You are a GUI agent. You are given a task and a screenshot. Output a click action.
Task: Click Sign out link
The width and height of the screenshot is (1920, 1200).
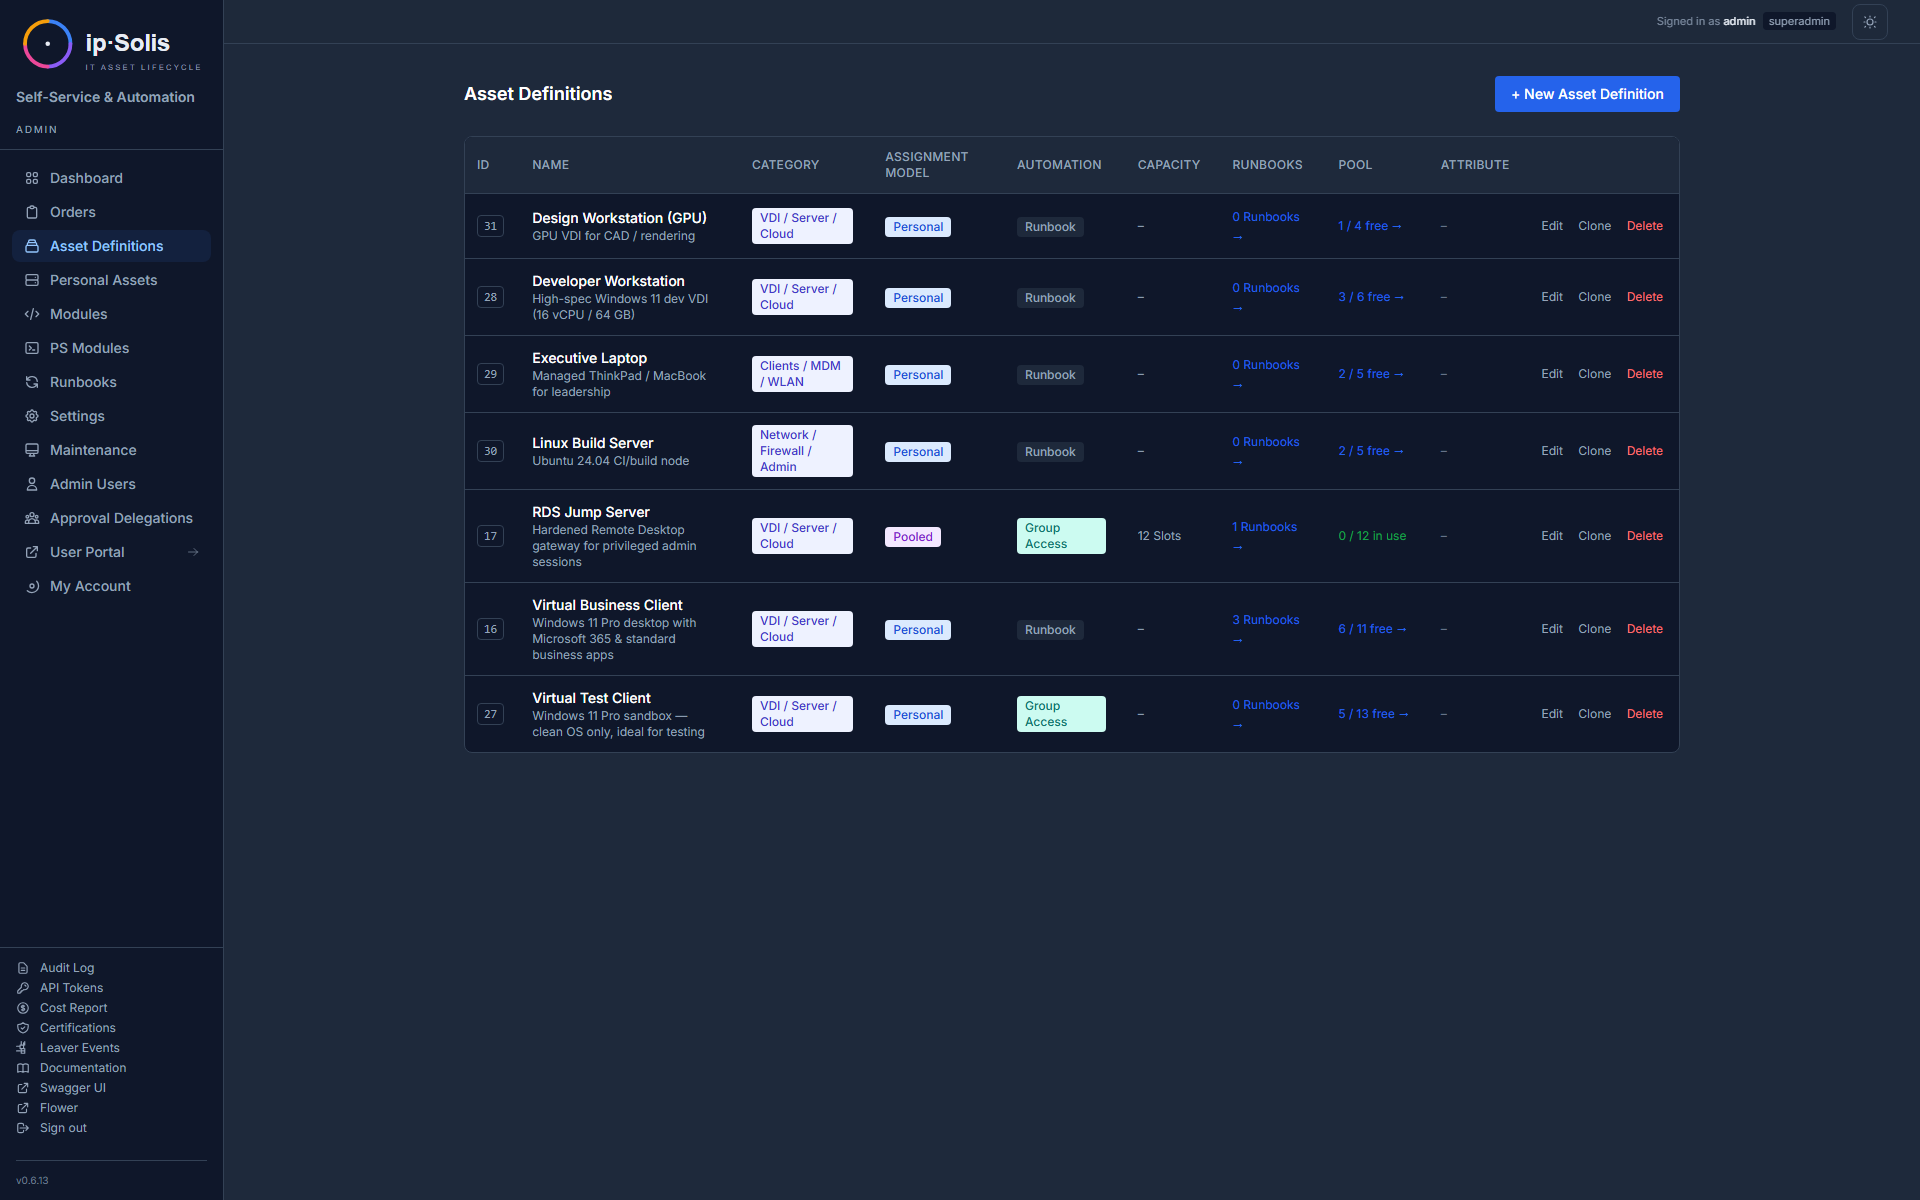click(63, 1128)
